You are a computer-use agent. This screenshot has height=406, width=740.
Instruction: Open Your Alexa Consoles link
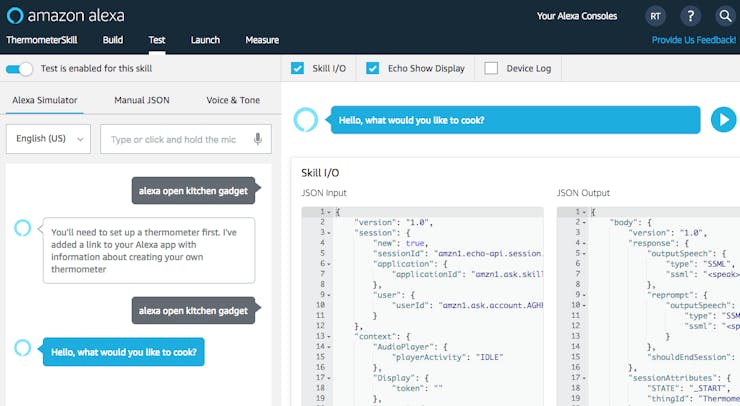(577, 16)
